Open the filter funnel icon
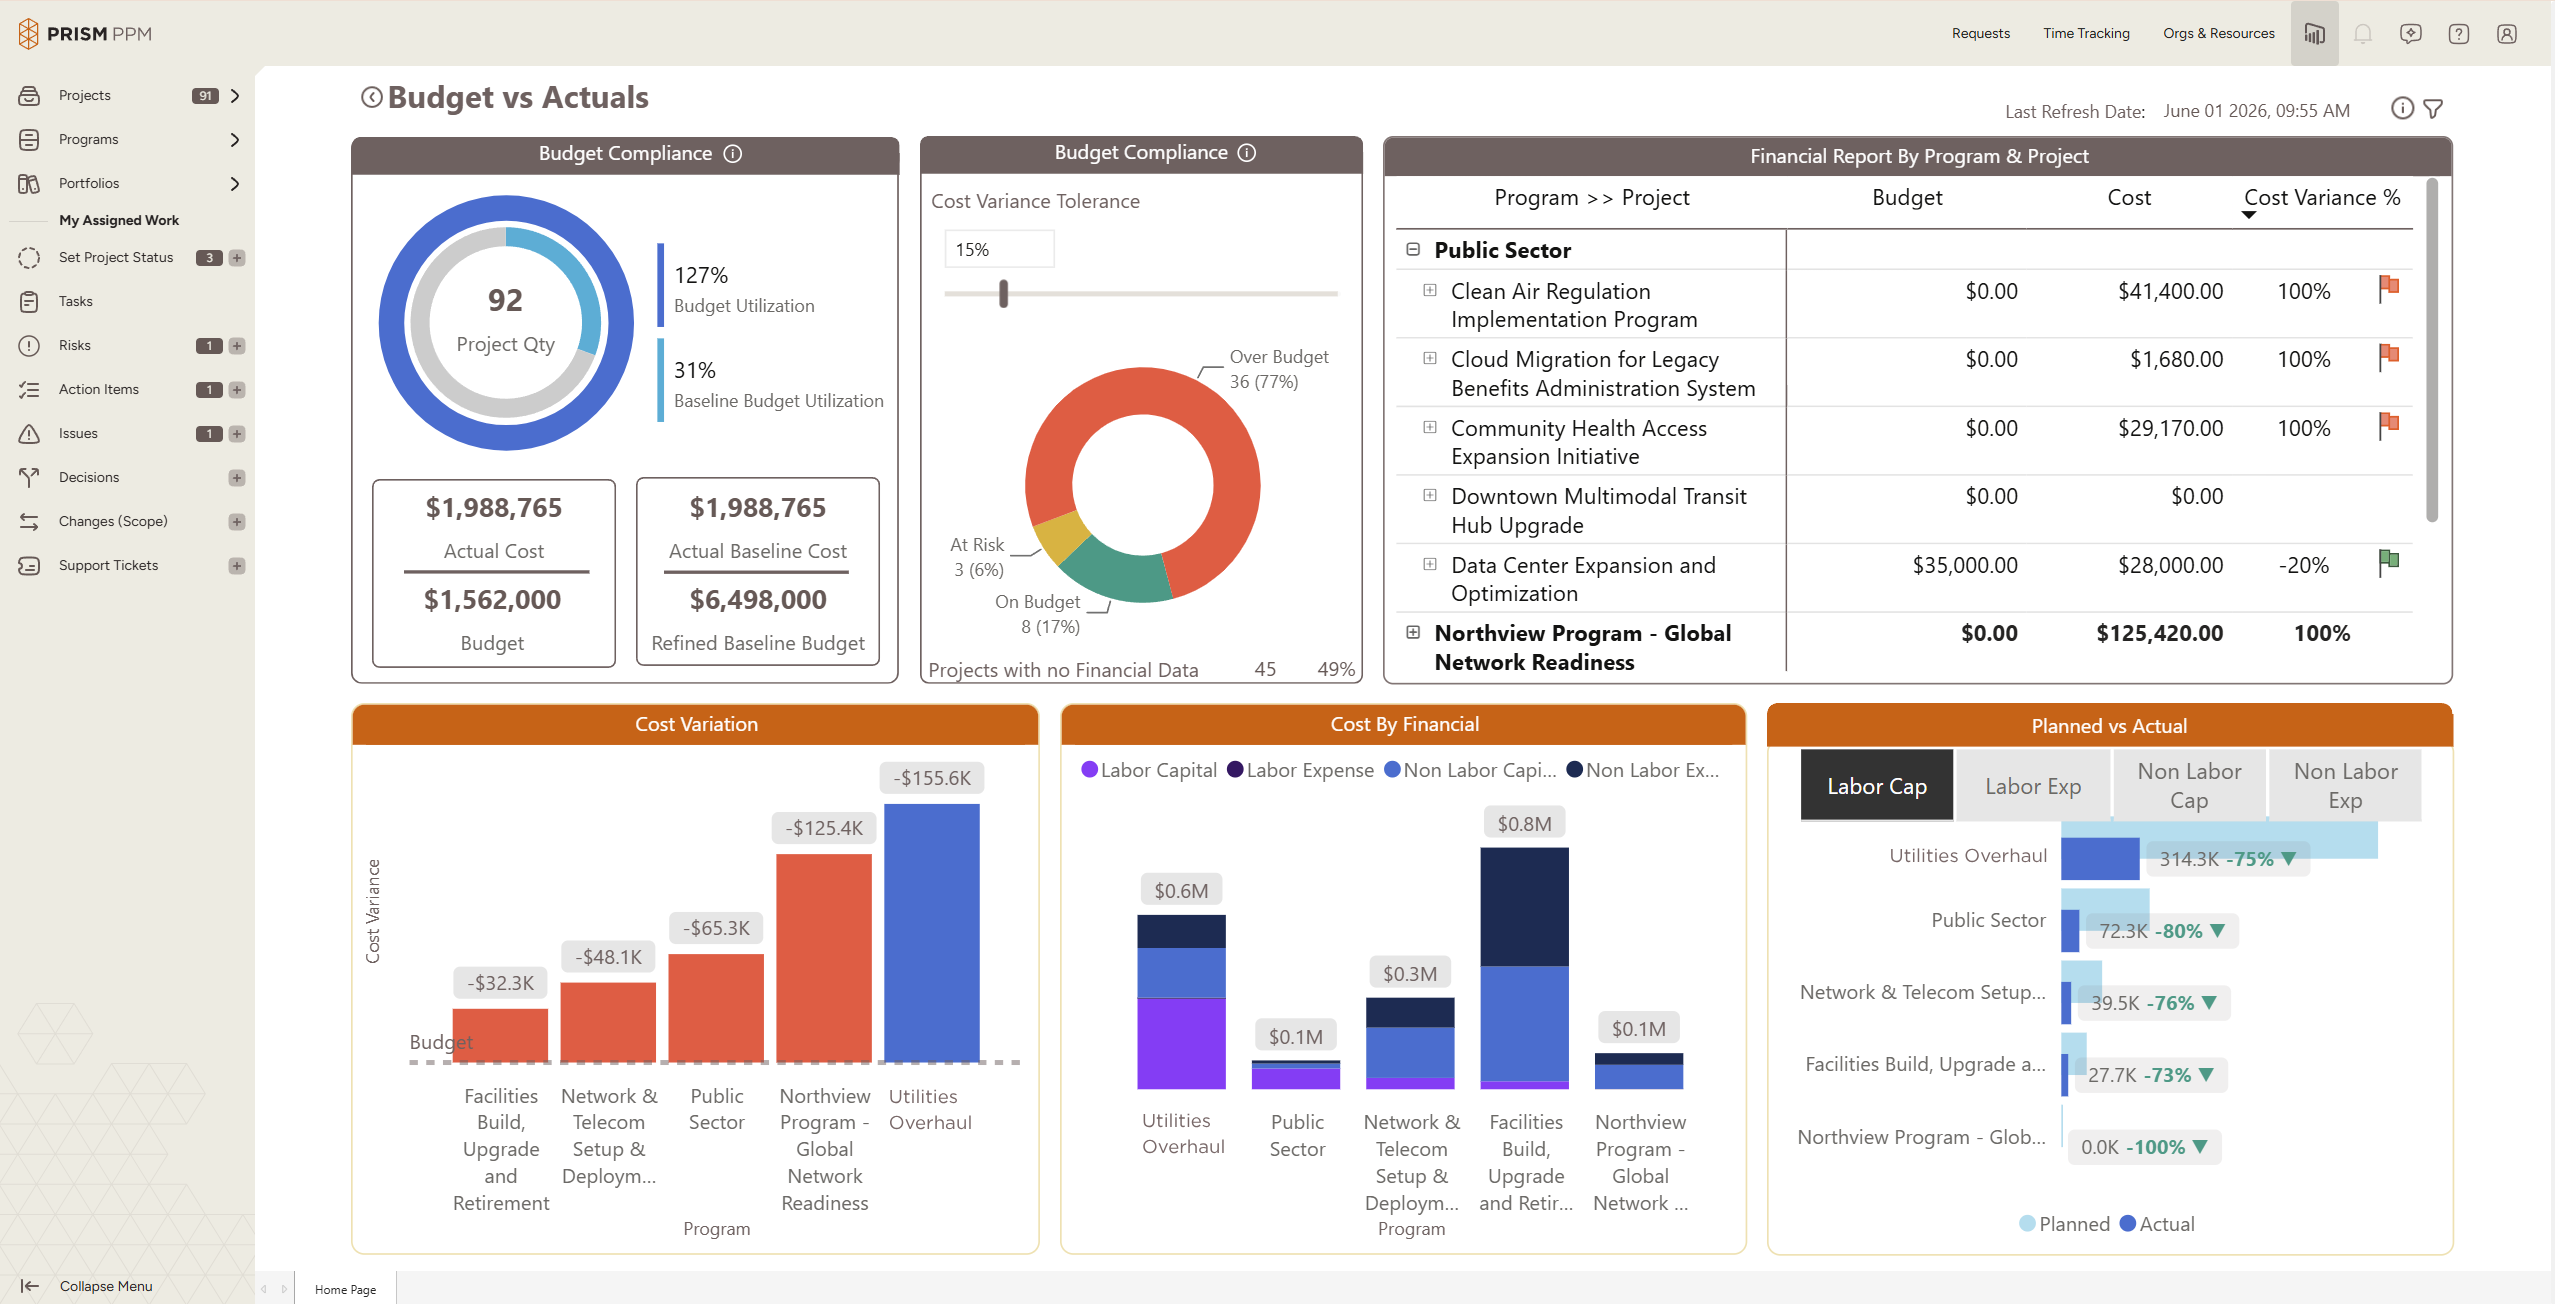Image resolution: width=2555 pixels, height=1304 pixels. tap(2433, 108)
